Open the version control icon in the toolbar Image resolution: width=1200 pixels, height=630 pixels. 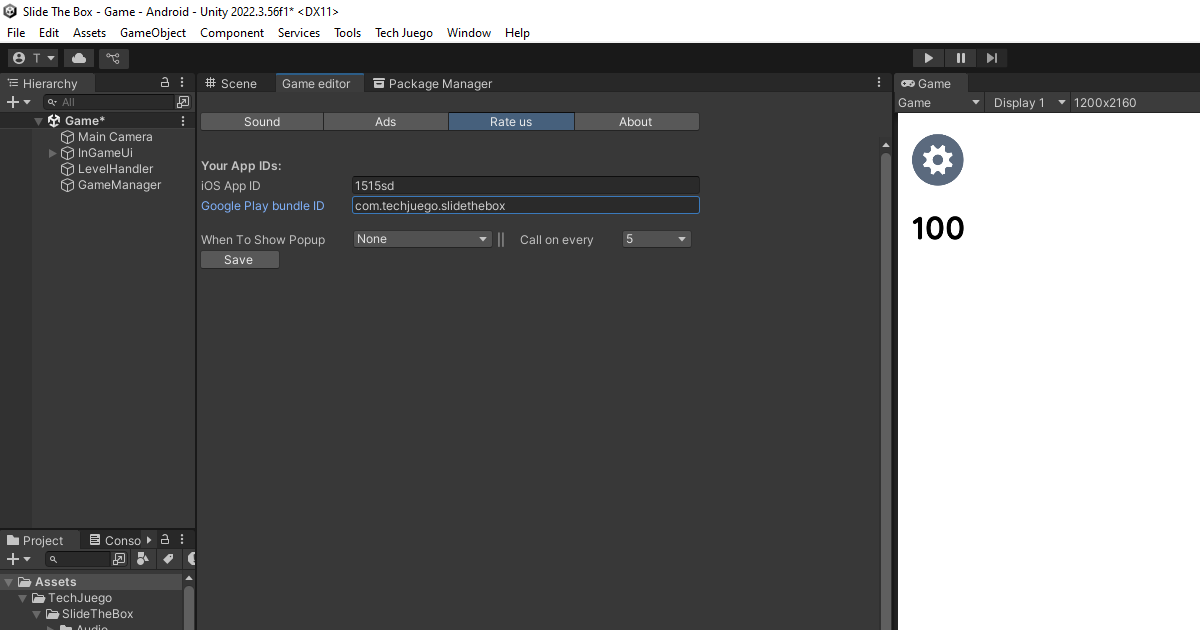coord(113,58)
